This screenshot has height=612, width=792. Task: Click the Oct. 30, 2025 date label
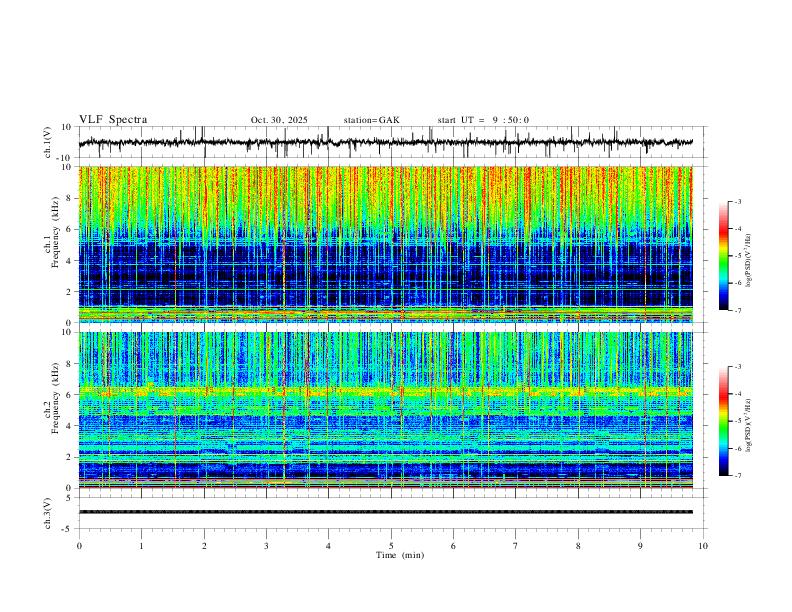[x=279, y=120]
